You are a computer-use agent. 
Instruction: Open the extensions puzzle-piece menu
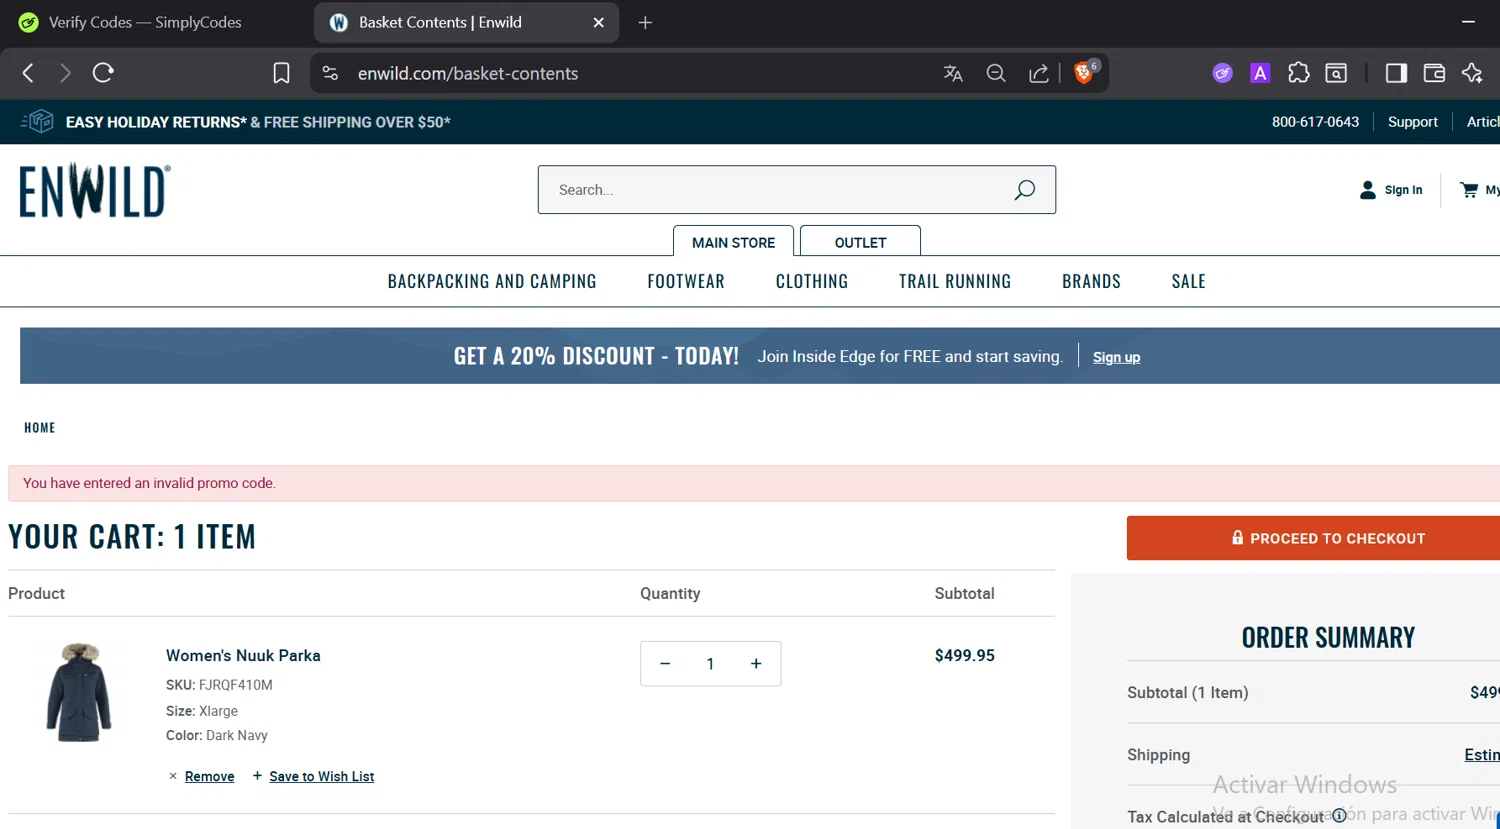click(x=1298, y=73)
